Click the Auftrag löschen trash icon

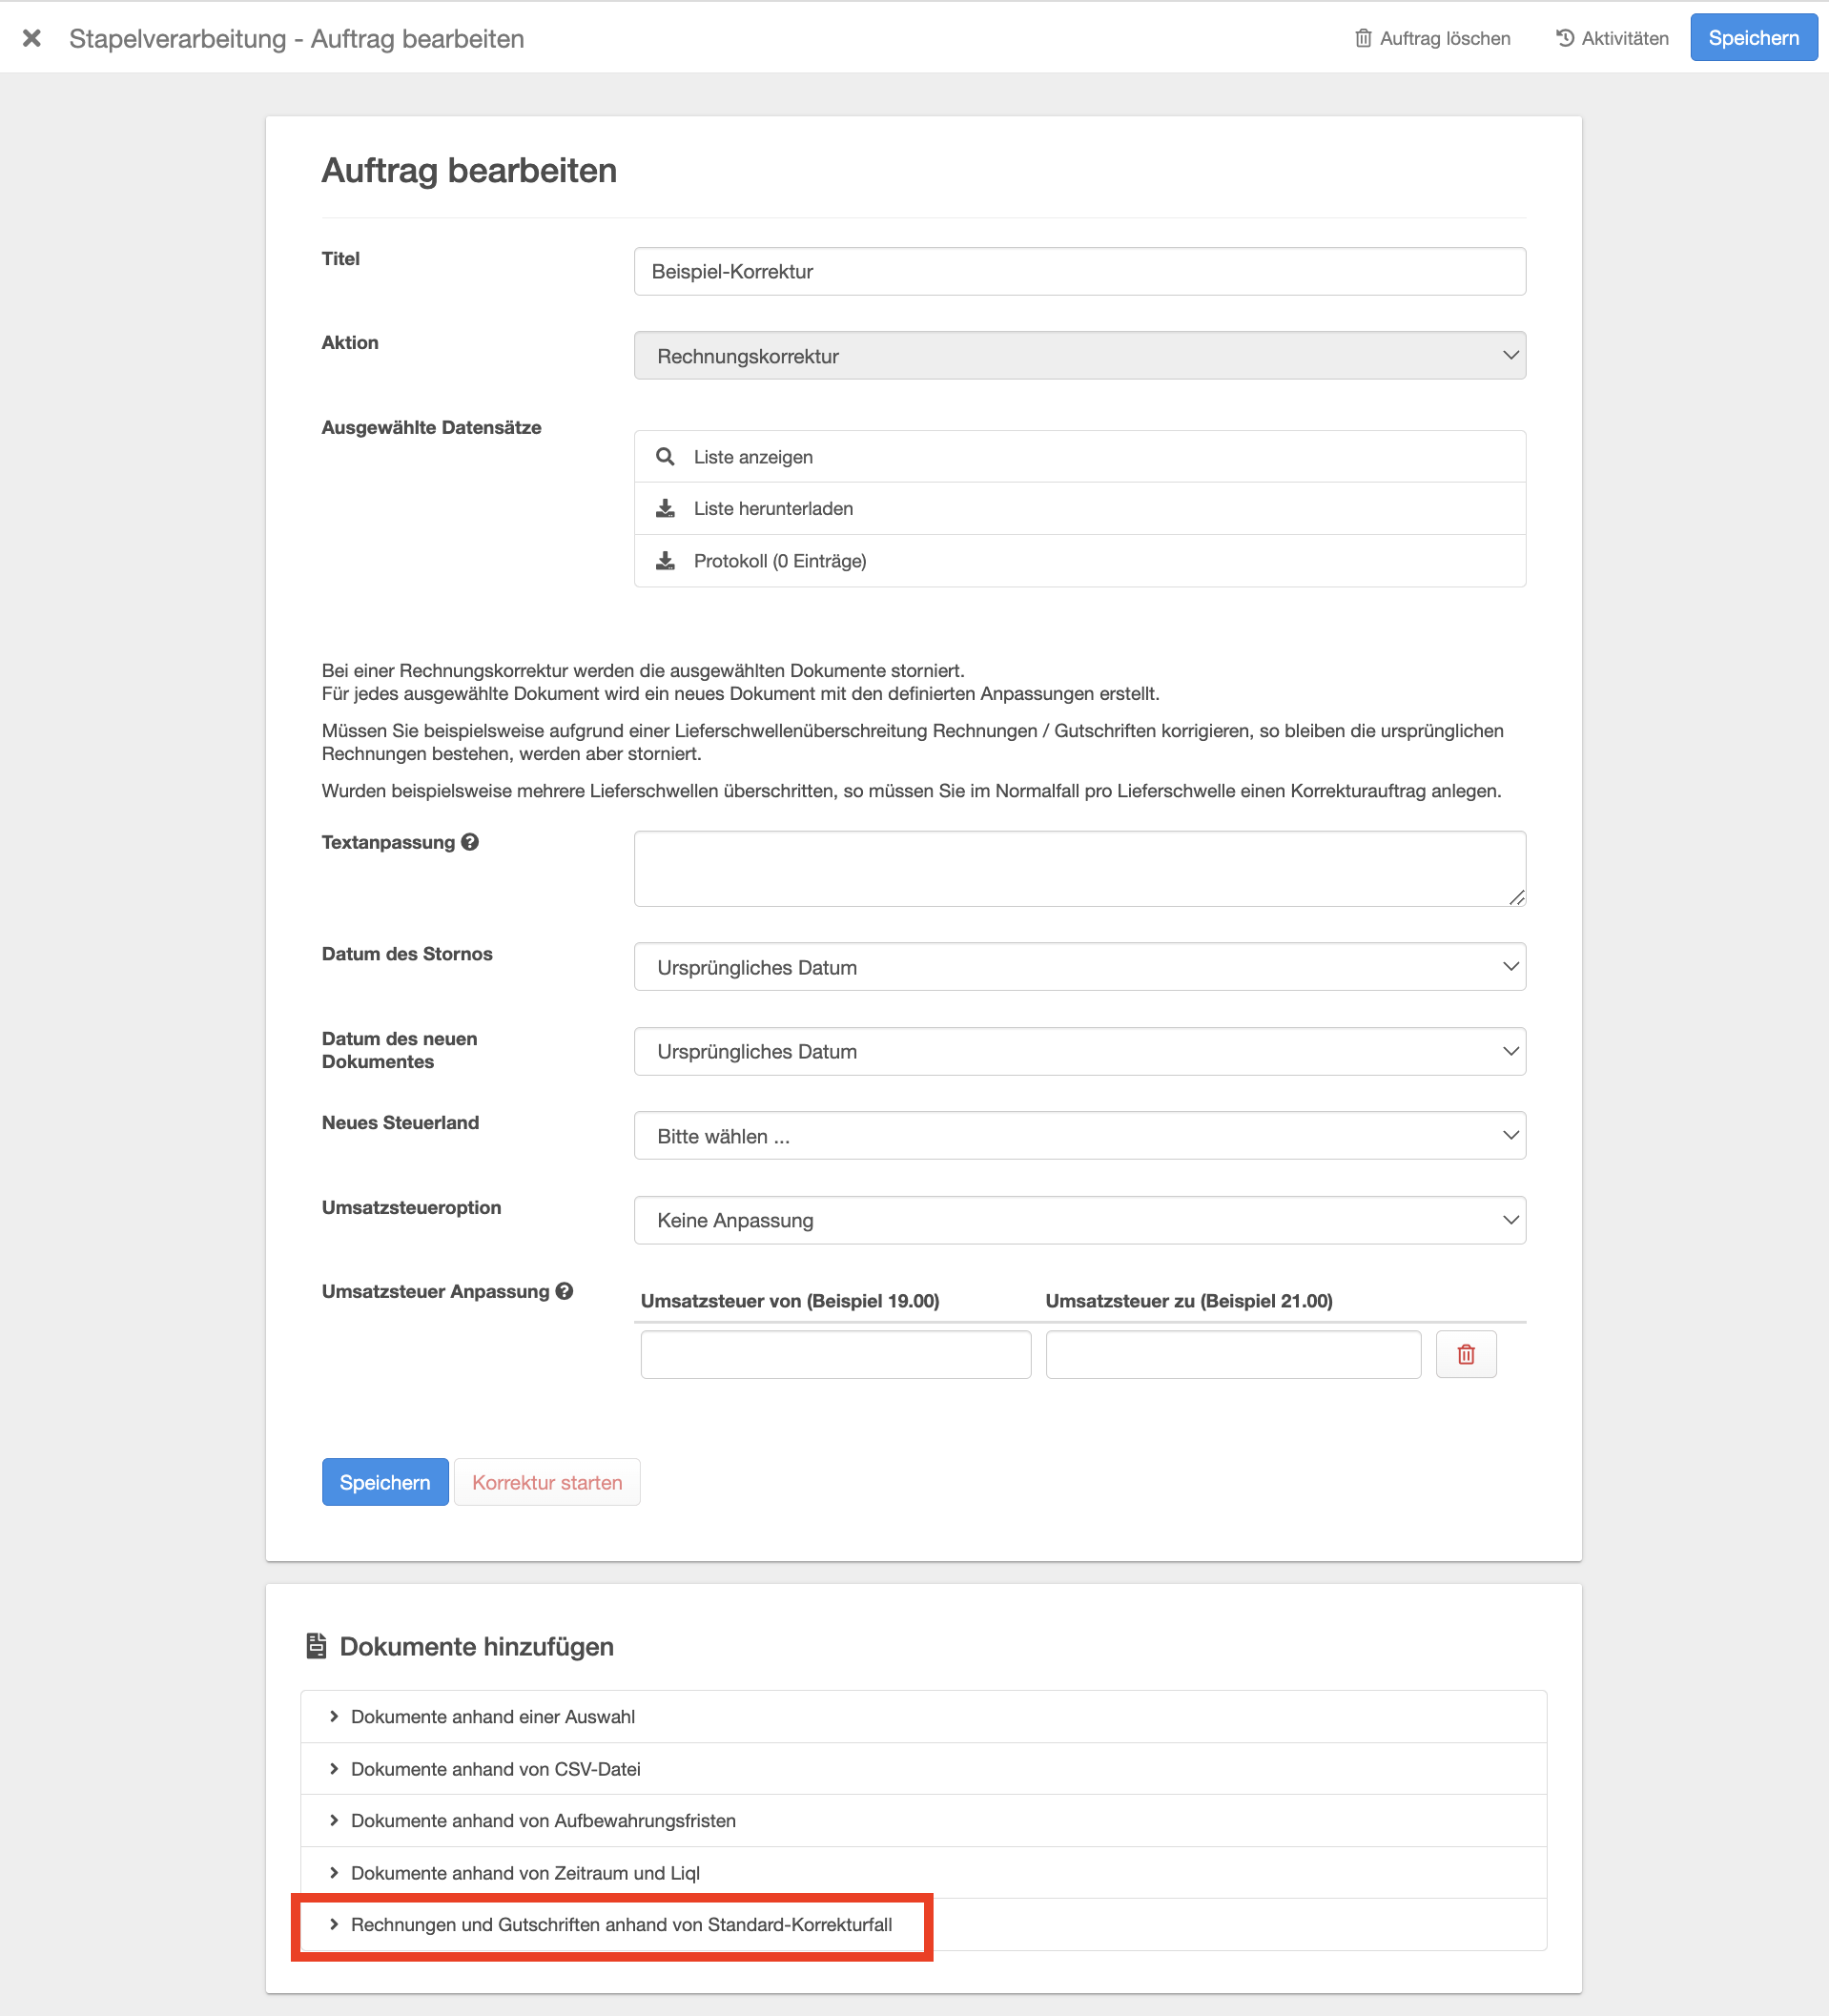1363,38
